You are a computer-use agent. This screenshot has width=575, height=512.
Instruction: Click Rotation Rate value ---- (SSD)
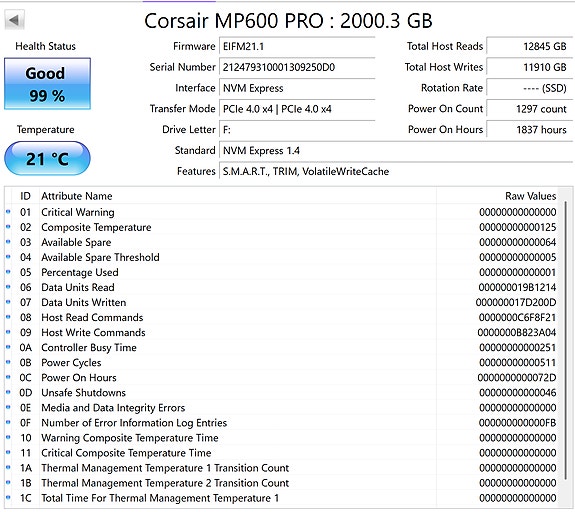(529, 88)
